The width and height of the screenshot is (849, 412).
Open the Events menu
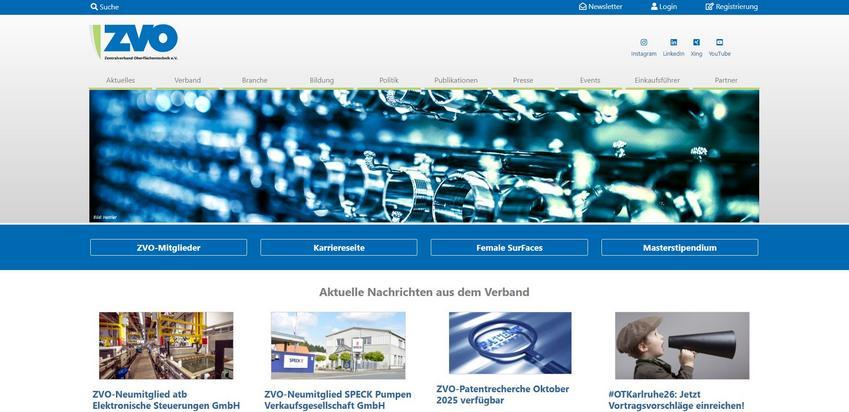coord(590,80)
